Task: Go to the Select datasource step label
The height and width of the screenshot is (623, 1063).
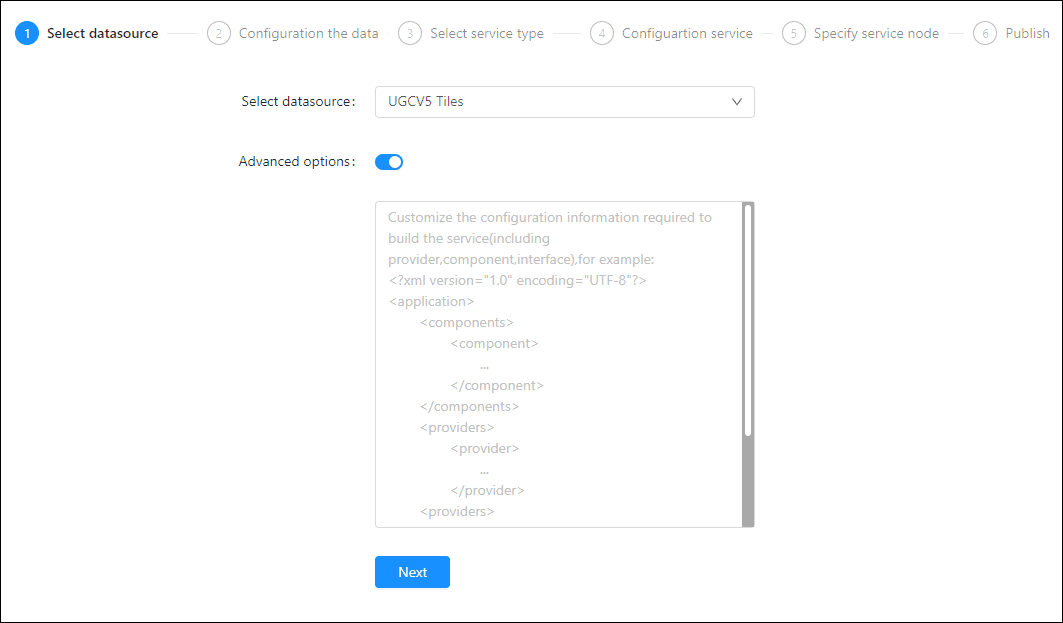Action: [x=102, y=34]
